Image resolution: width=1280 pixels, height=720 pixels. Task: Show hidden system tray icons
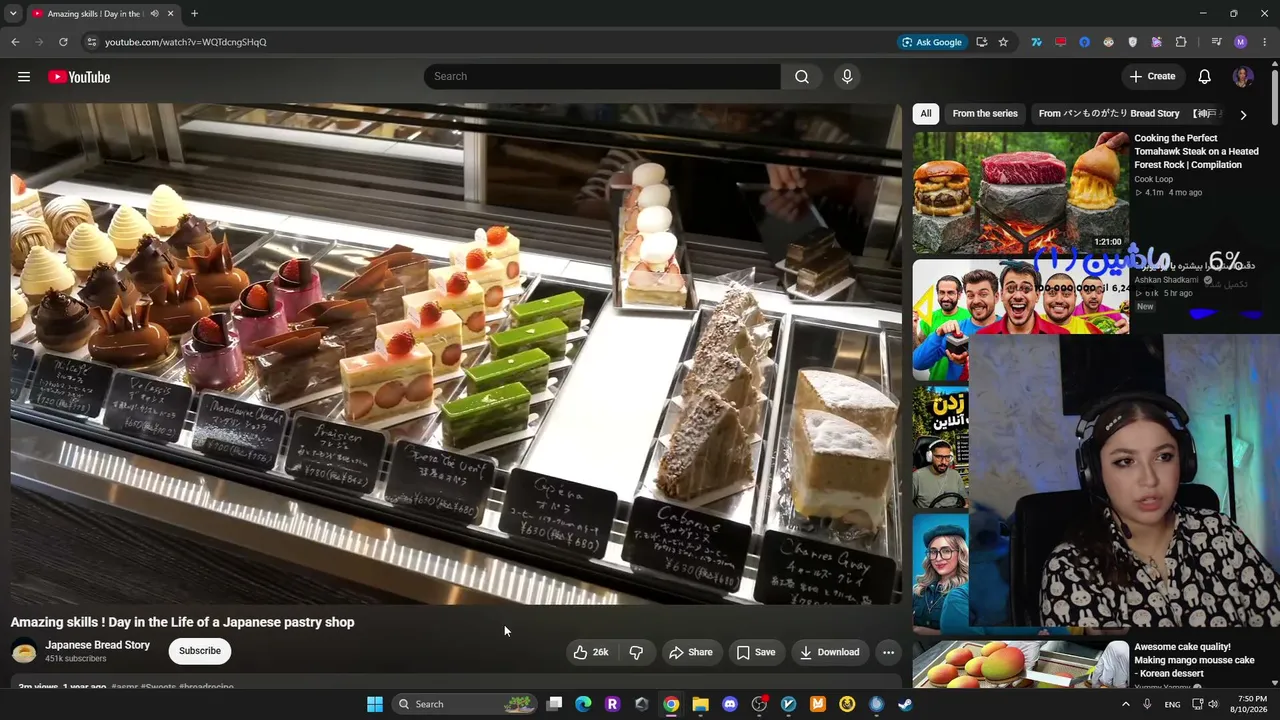pos(1125,704)
